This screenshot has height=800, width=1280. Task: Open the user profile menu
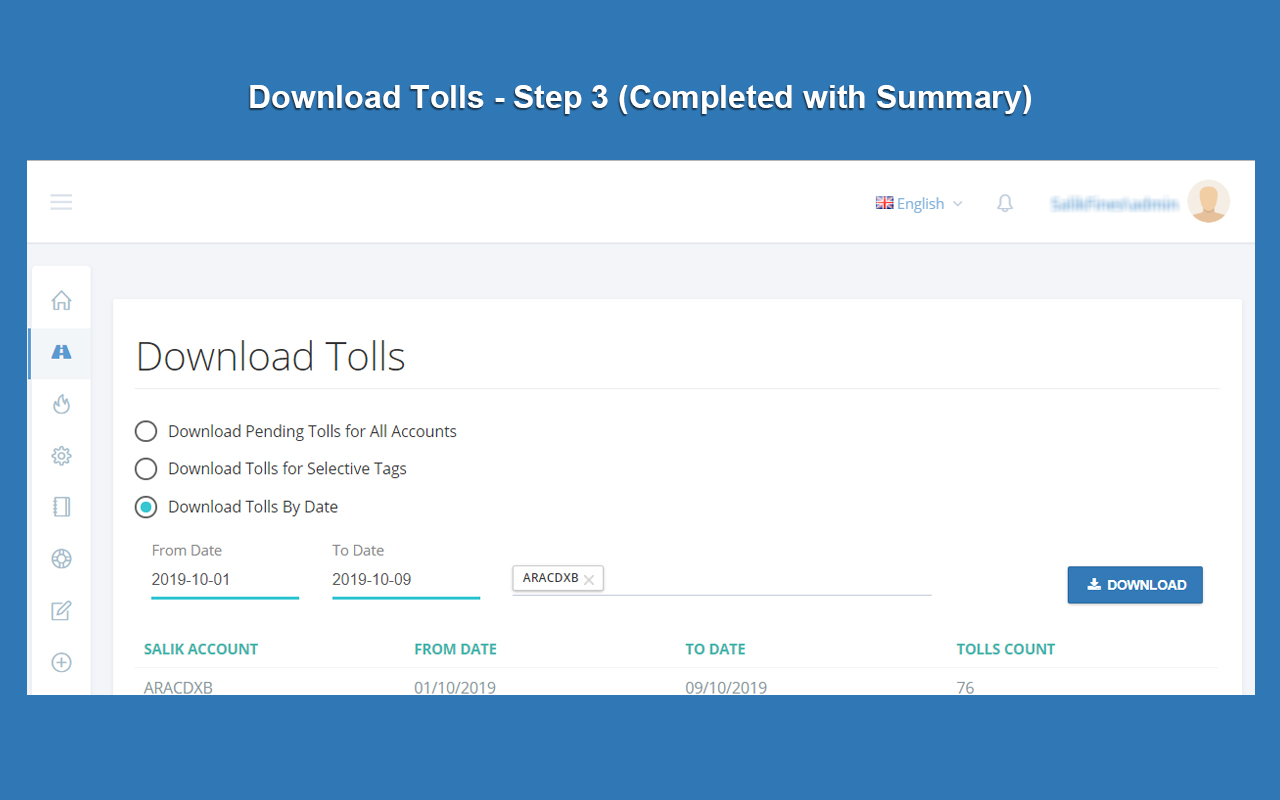[1208, 201]
